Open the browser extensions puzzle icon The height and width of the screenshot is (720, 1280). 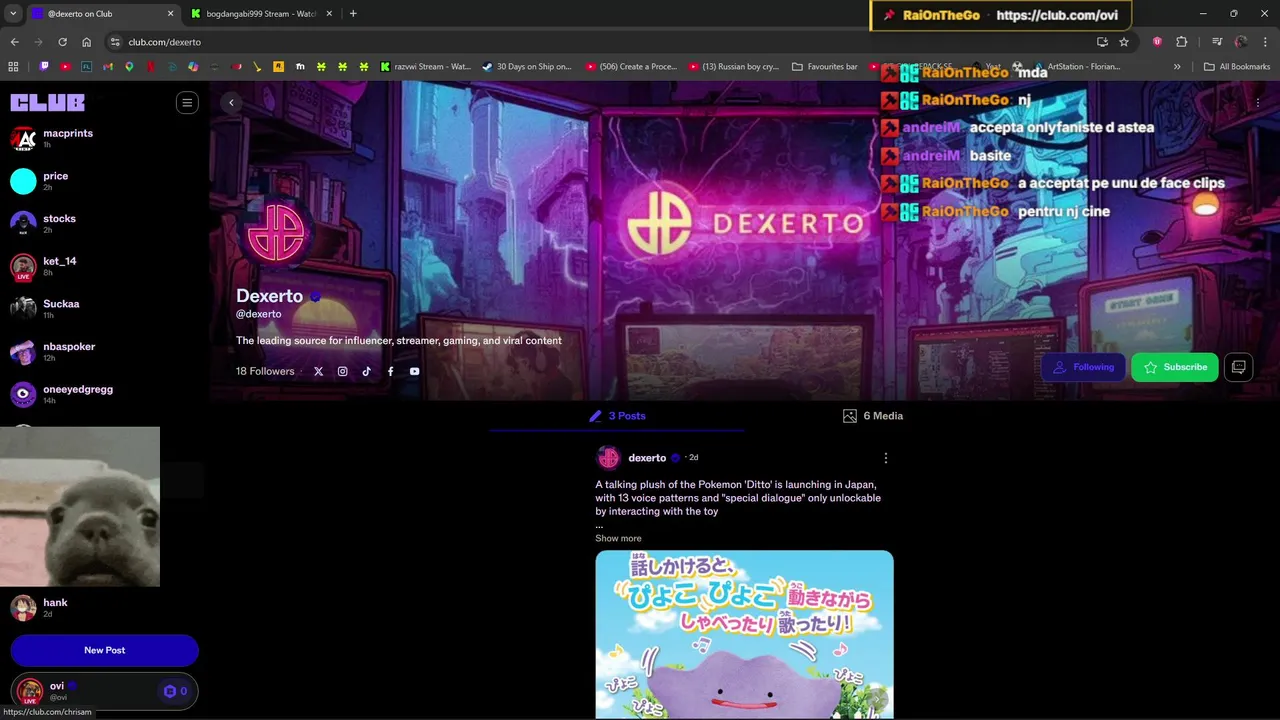click(1181, 42)
